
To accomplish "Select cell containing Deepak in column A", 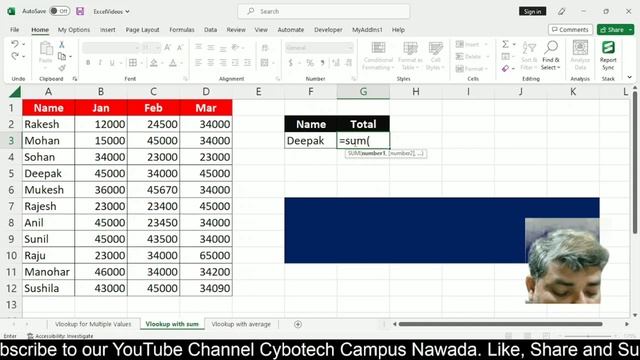I will [49, 173].
